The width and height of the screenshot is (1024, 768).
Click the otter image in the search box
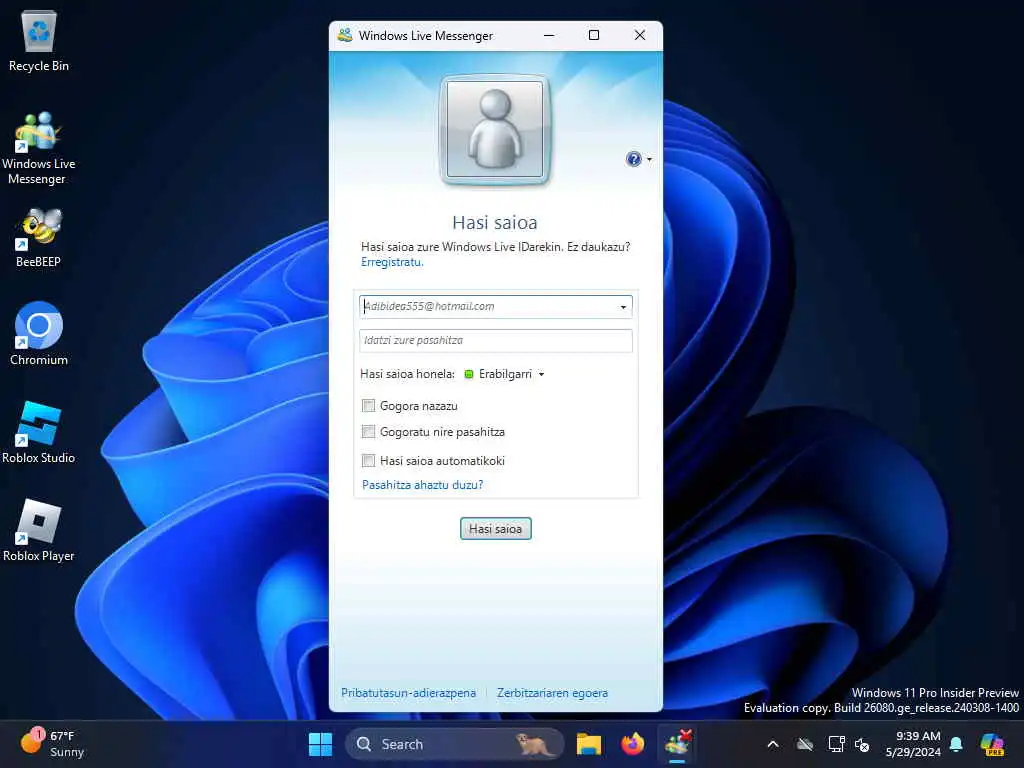click(534, 744)
